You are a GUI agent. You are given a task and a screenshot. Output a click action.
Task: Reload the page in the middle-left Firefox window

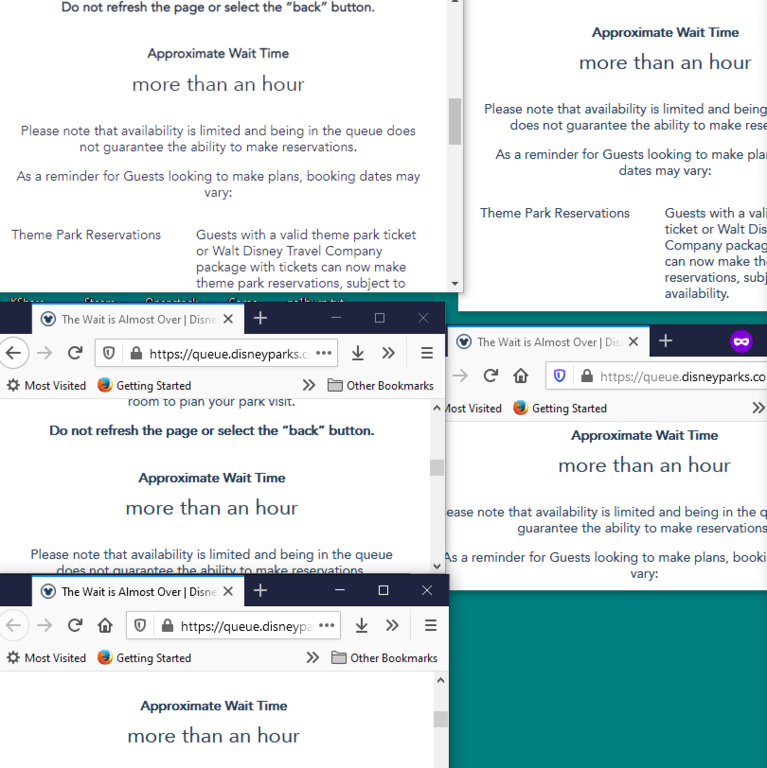pyautogui.click(x=74, y=353)
